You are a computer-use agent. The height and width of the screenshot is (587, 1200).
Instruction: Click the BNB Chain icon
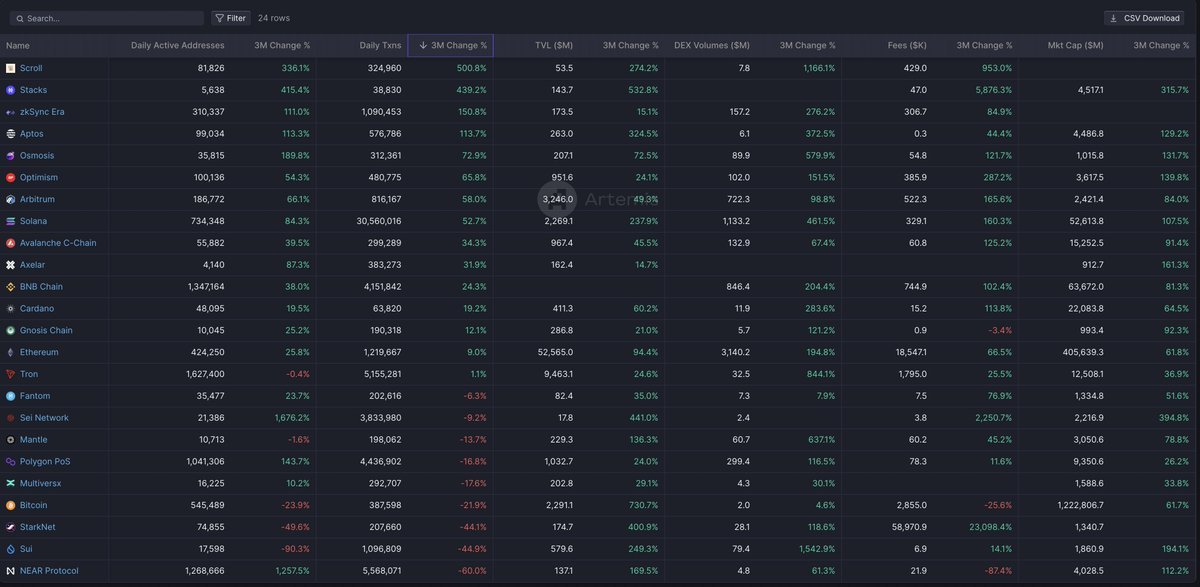tap(11, 287)
